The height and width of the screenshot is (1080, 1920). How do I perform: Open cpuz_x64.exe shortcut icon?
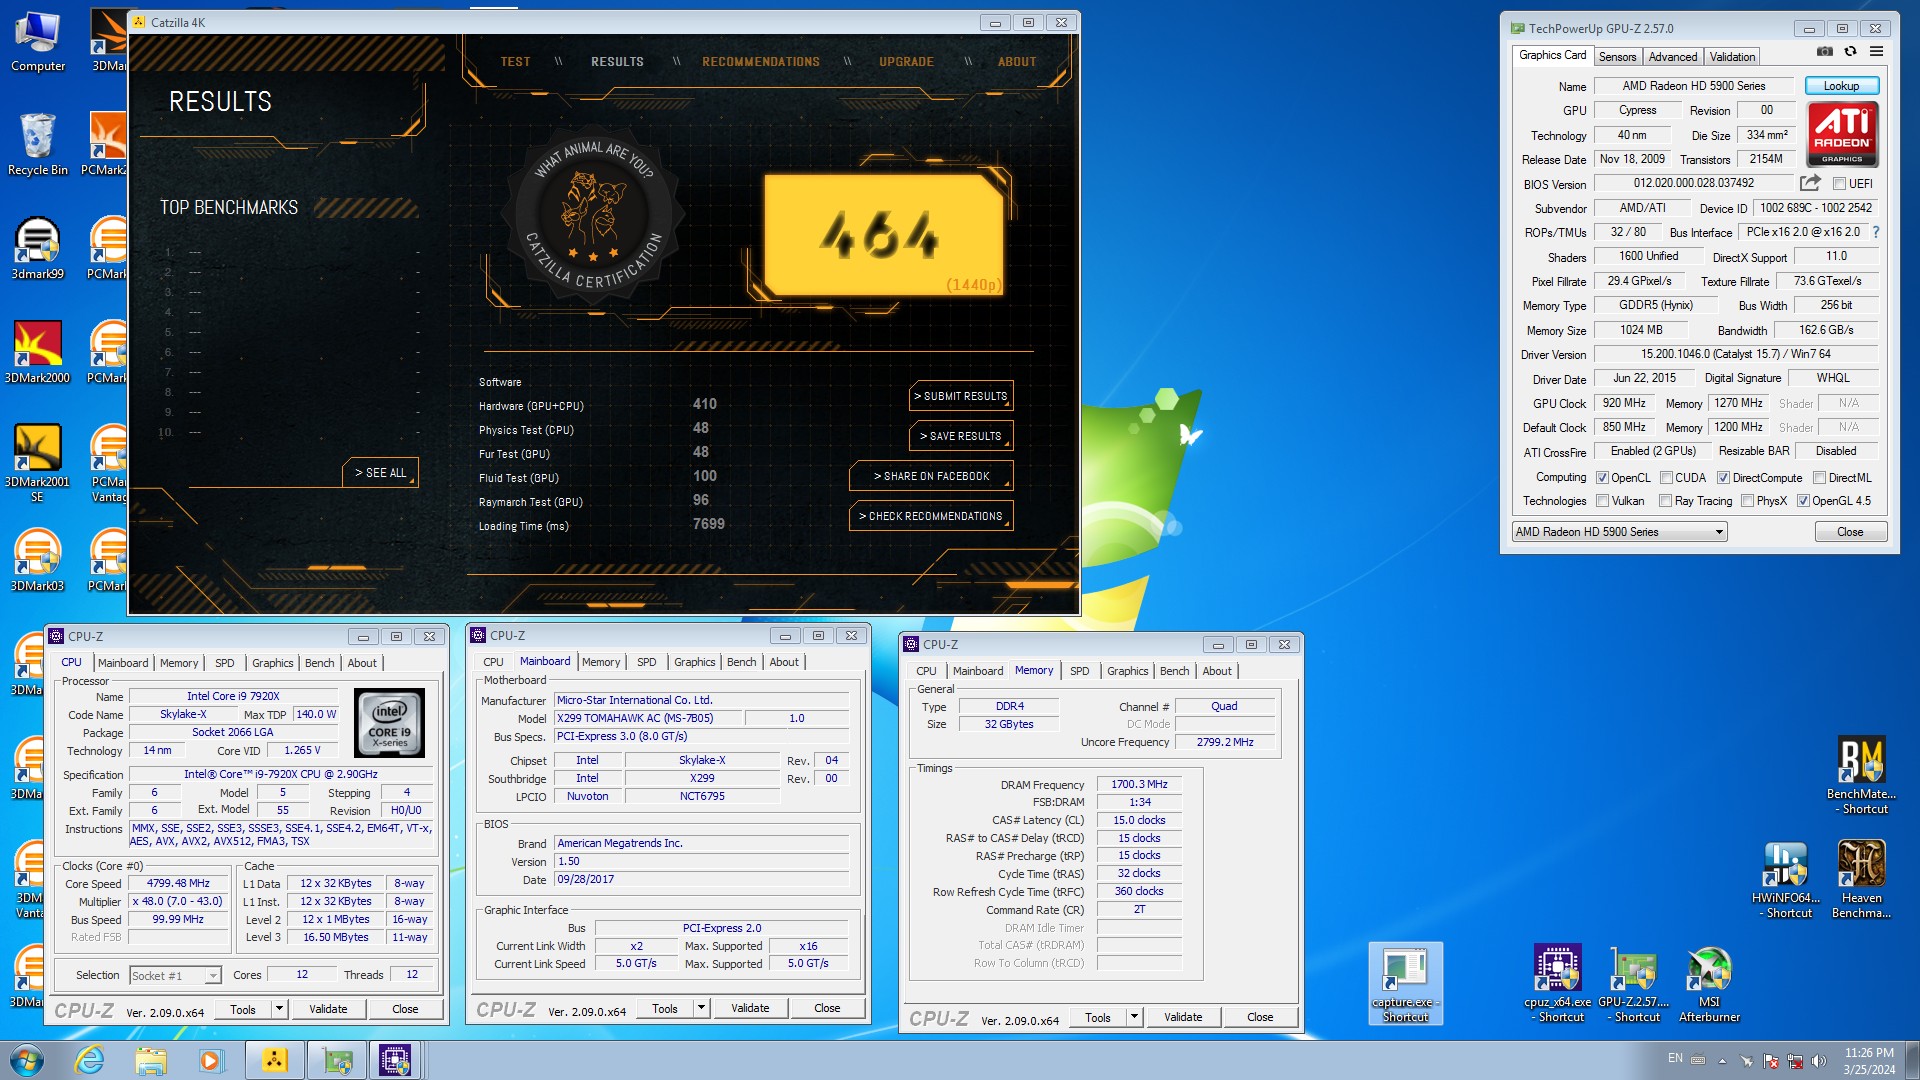pyautogui.click(x=1557, y=984)
